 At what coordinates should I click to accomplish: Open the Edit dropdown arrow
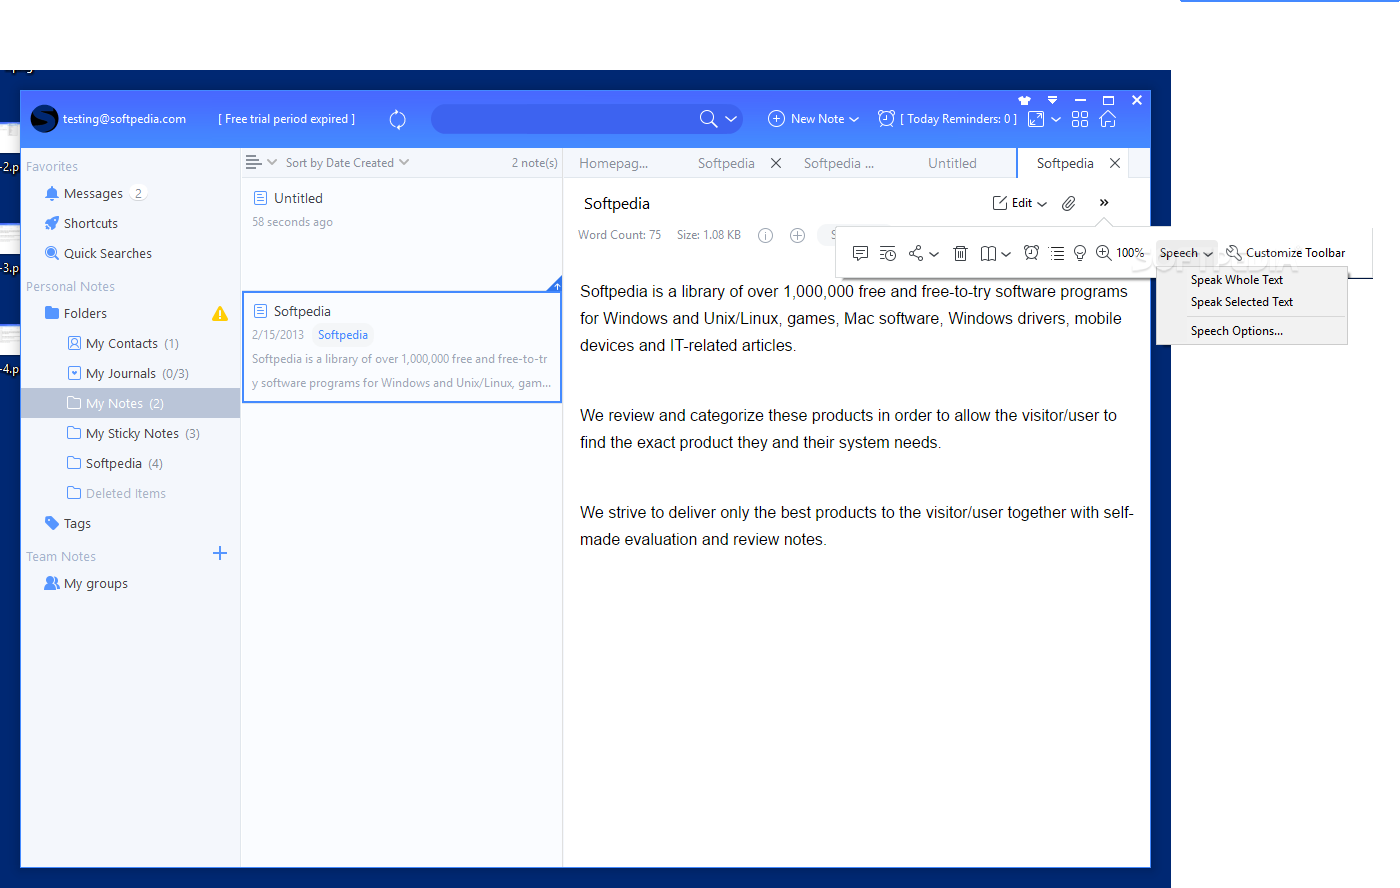coord(1042,204)
